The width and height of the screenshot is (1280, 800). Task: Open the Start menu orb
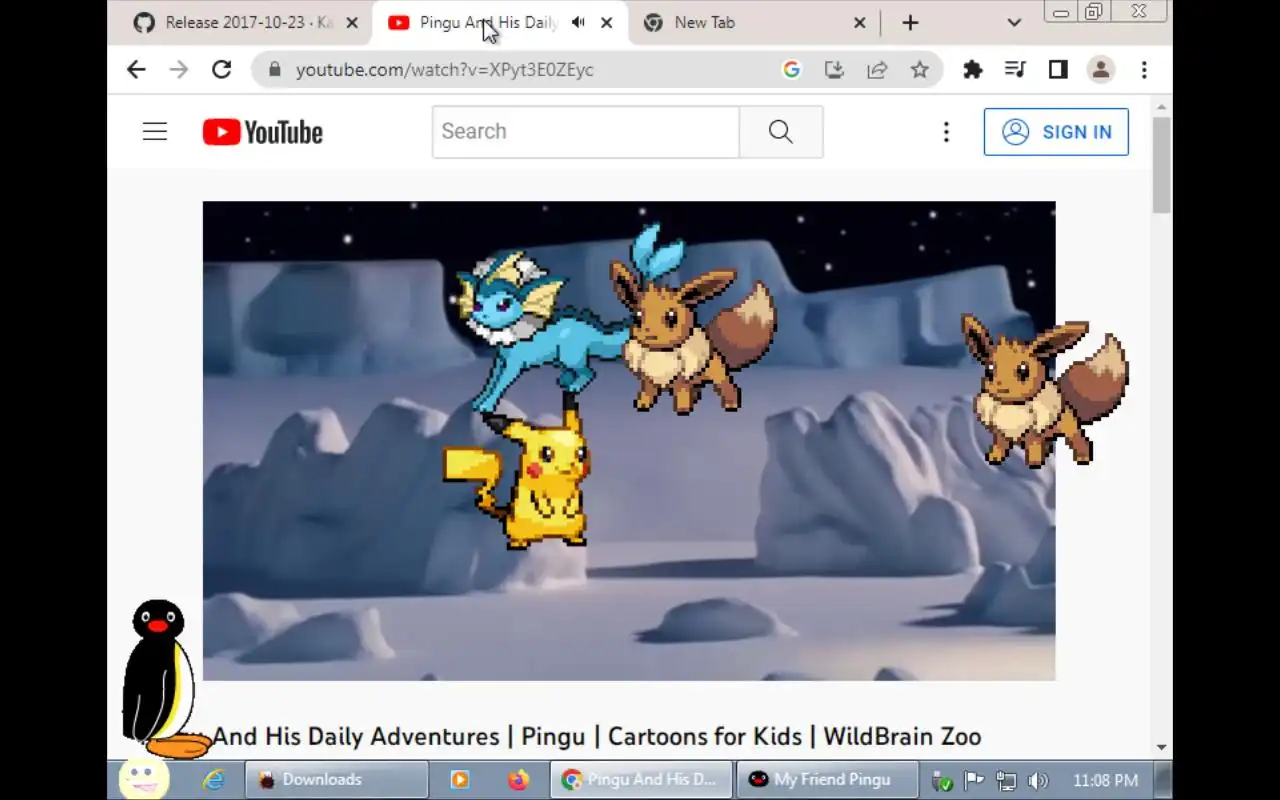pyautogui.click(x=143, y=779)
